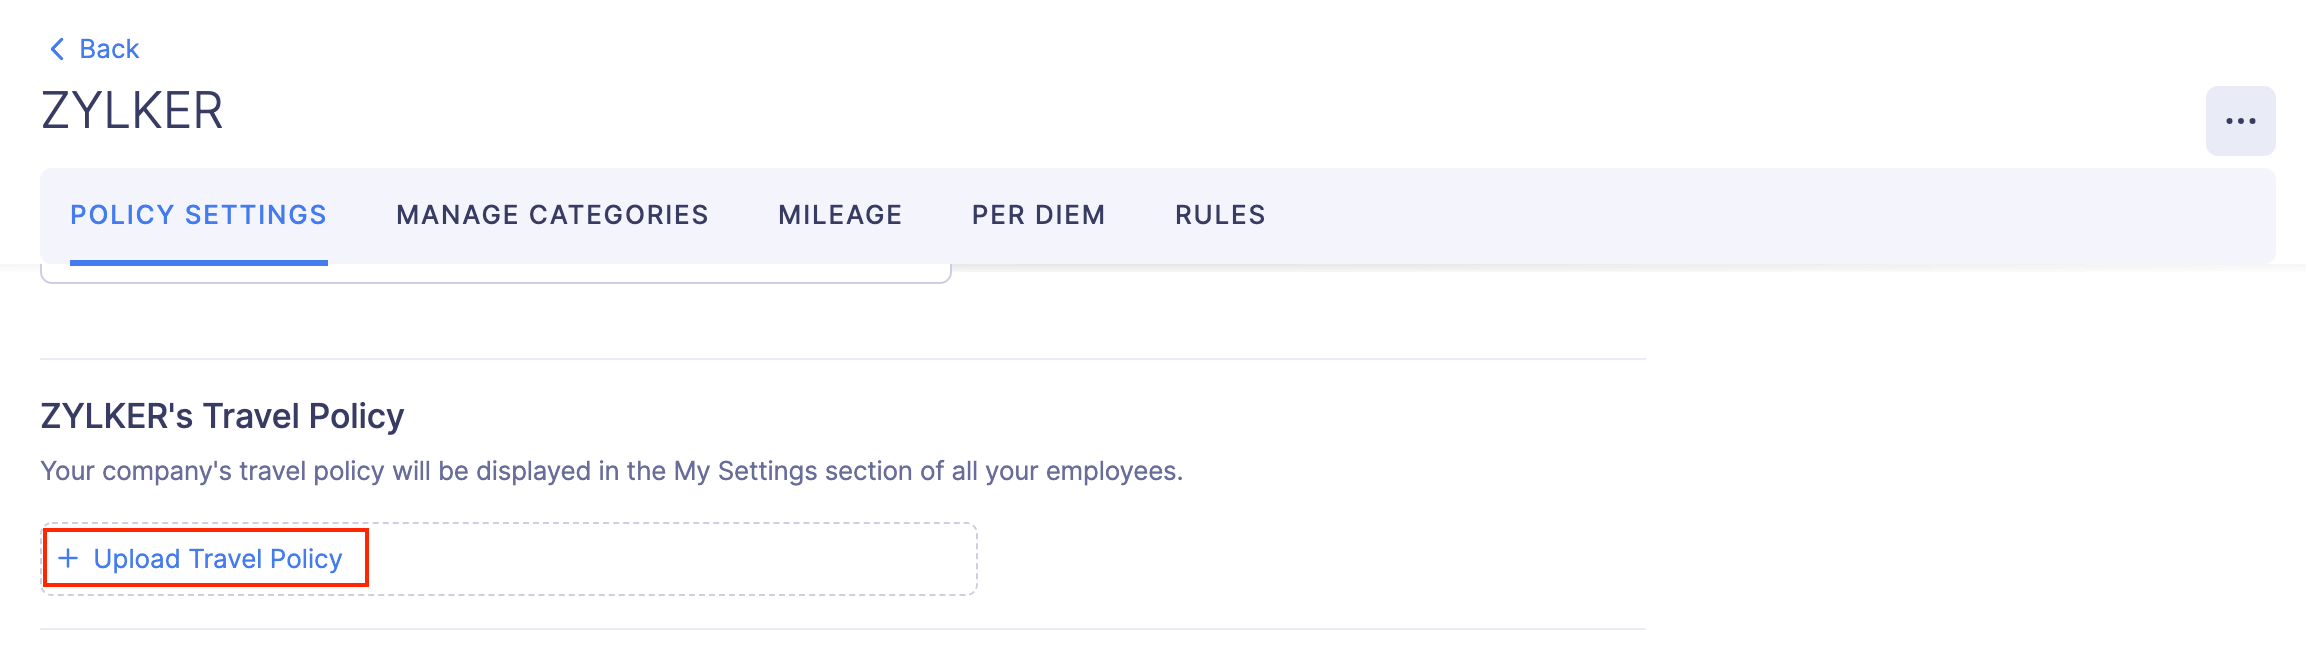
Task: Click the dashed travel policy upload box
Action: click(508, 558)
